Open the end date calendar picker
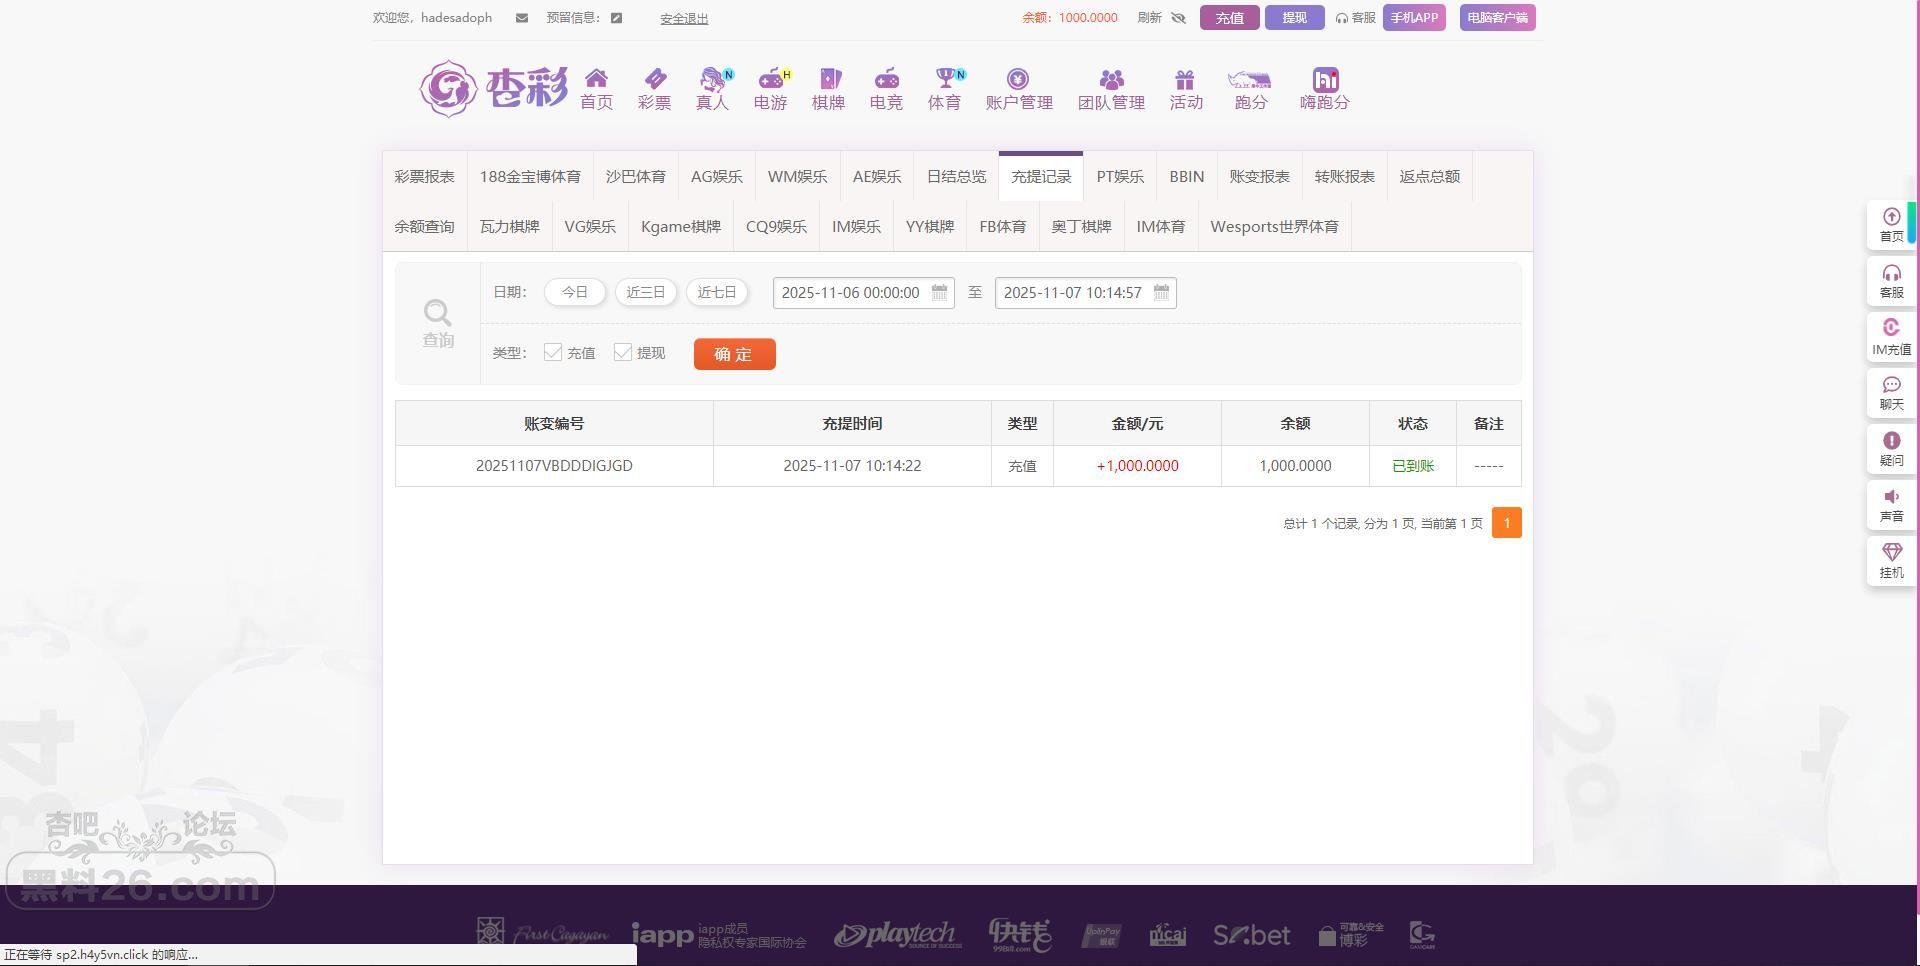The width and height of the screenshot is (1920, 966). pos(1161,292)
